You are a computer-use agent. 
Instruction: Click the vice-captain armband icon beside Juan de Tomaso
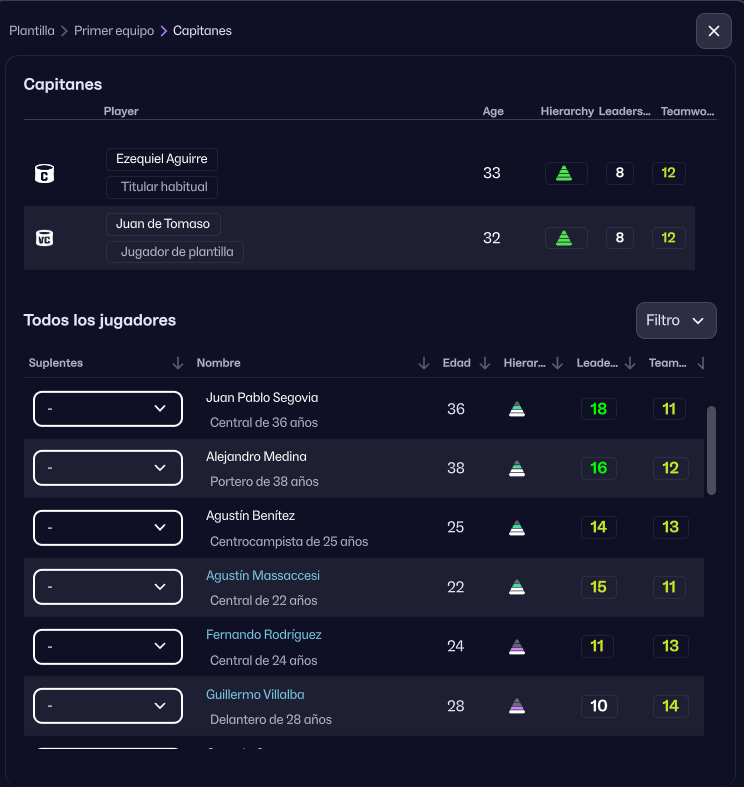coord(44,238)
